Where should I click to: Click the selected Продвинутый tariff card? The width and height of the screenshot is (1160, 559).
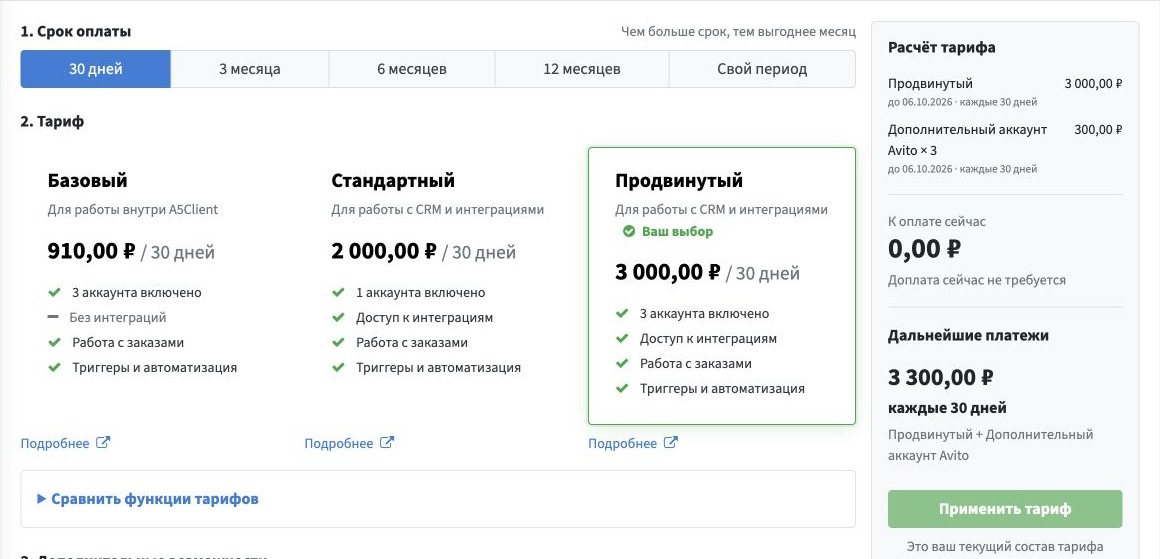[x=722, y=285]
